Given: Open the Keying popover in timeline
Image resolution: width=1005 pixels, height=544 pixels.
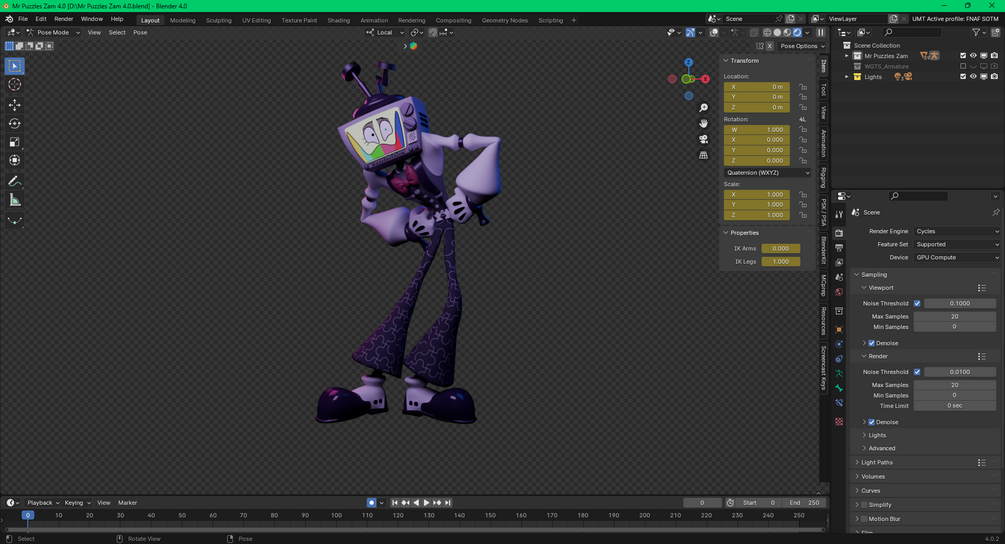Looking at the screenshot, I should [77, 502].
